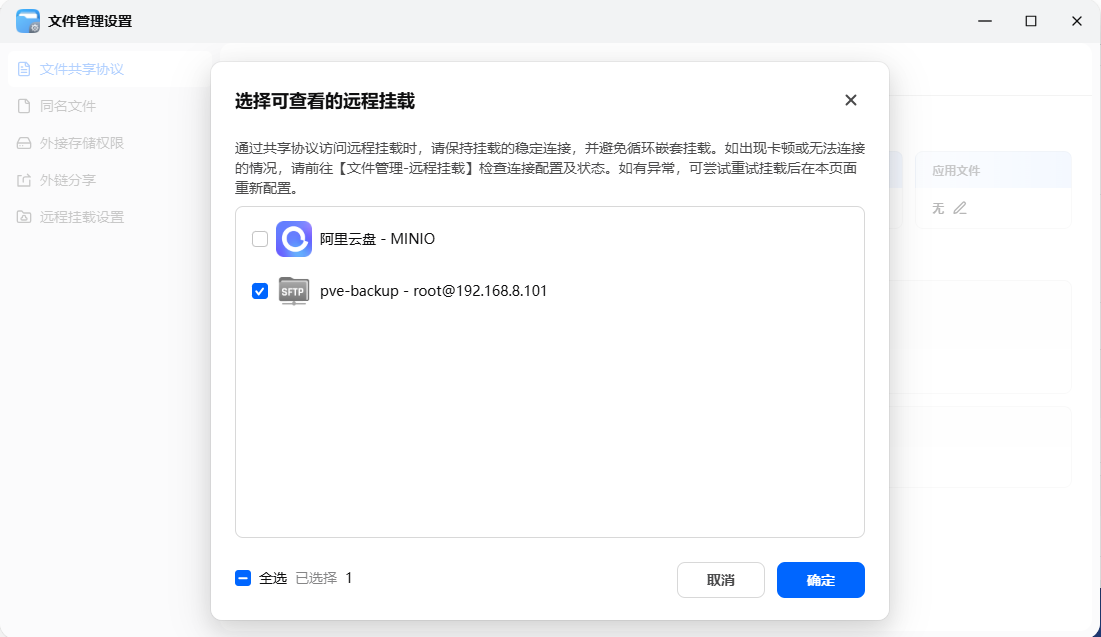Click the SFTP pve-backup mount icon

tap(294, 291)
